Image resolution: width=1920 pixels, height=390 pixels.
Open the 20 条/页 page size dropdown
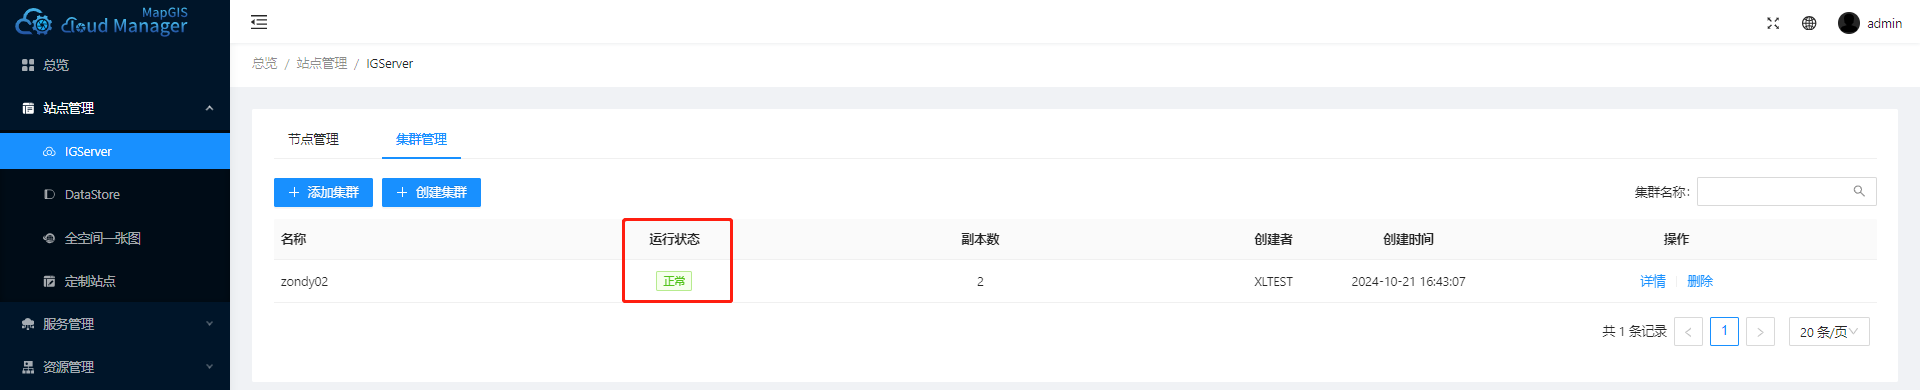pyautogui.click(x=1829, y=332)
